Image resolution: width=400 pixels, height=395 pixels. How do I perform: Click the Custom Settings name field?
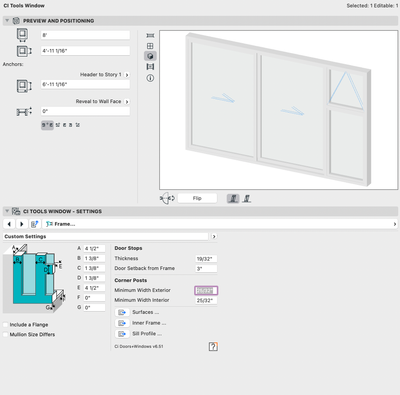(106, 236)
